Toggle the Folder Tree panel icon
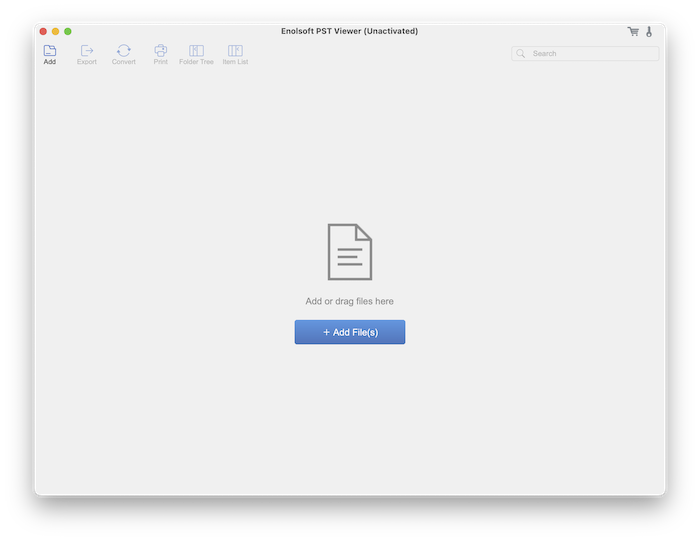This screenshot has height=541, width=700. pyautogui.click(x=196, y=50)
